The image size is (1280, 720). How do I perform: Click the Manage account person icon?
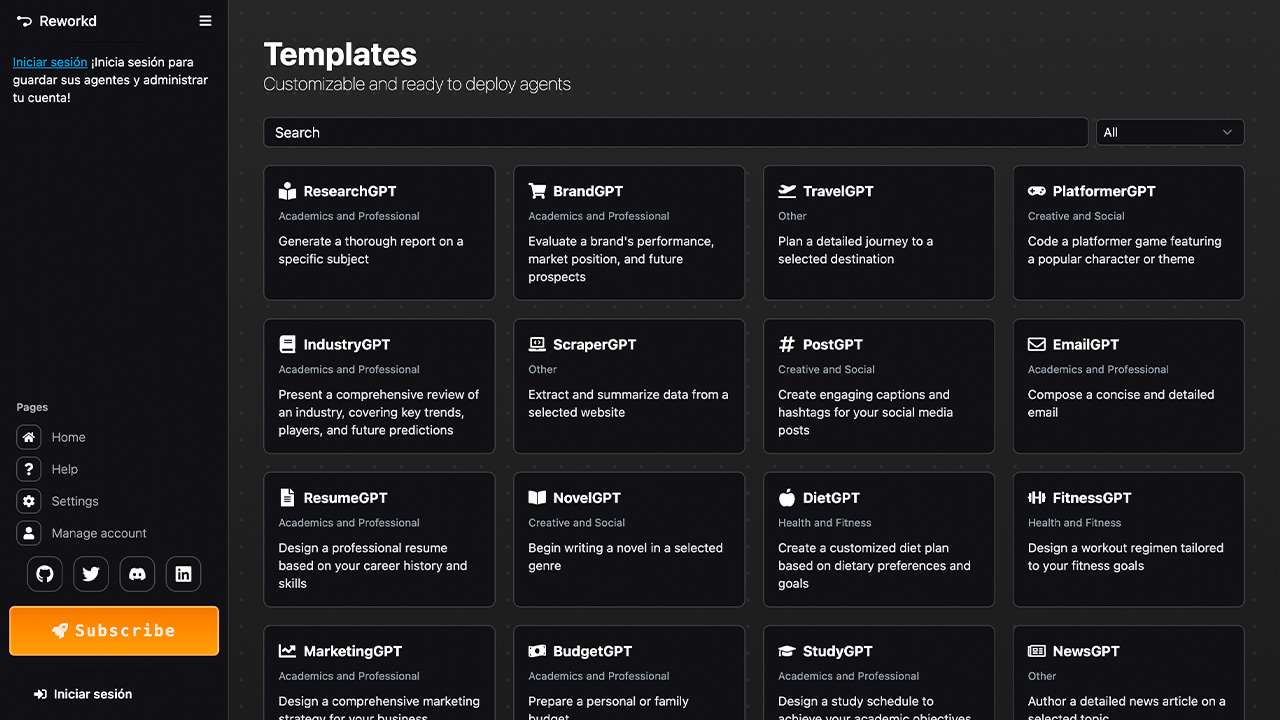click(28, 533)
